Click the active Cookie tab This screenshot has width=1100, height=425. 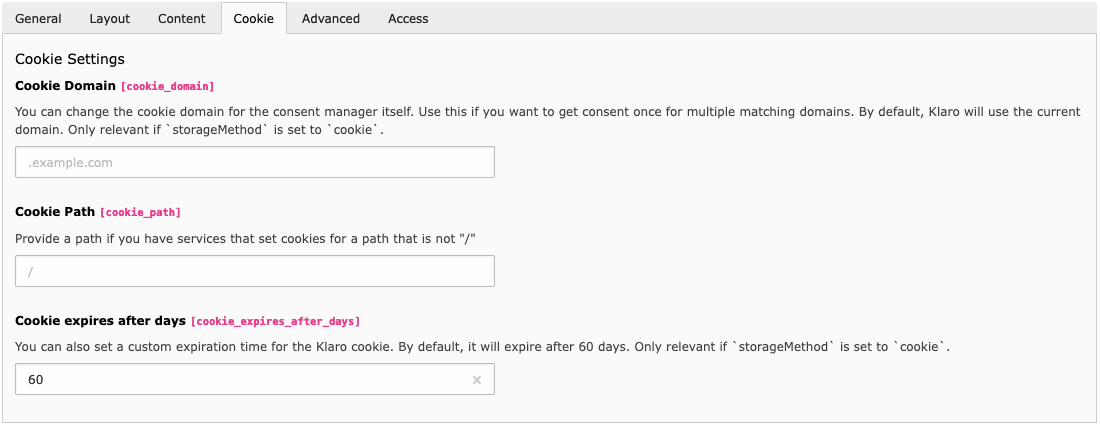point(254,18)
